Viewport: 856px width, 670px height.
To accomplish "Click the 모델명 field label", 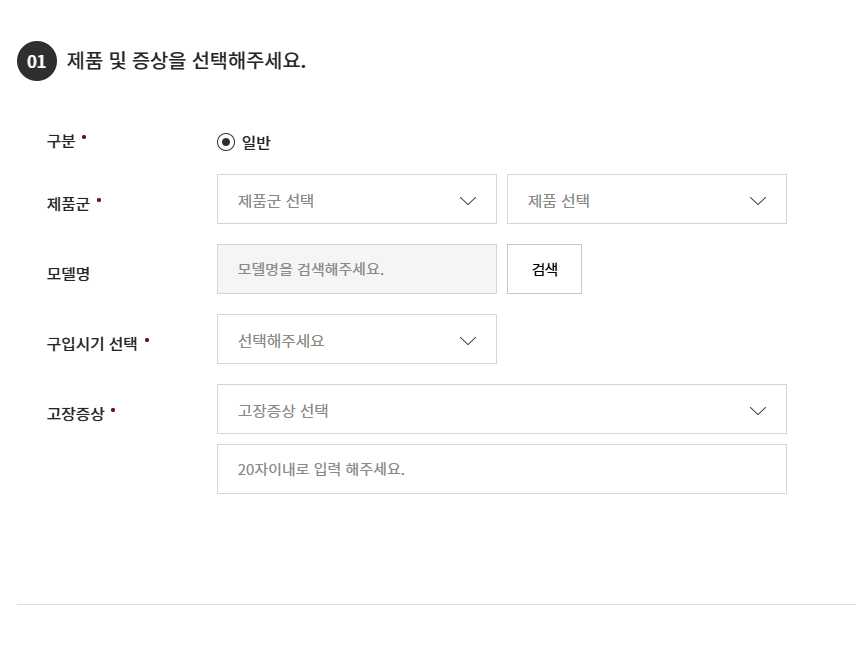I will click(68, 274).
